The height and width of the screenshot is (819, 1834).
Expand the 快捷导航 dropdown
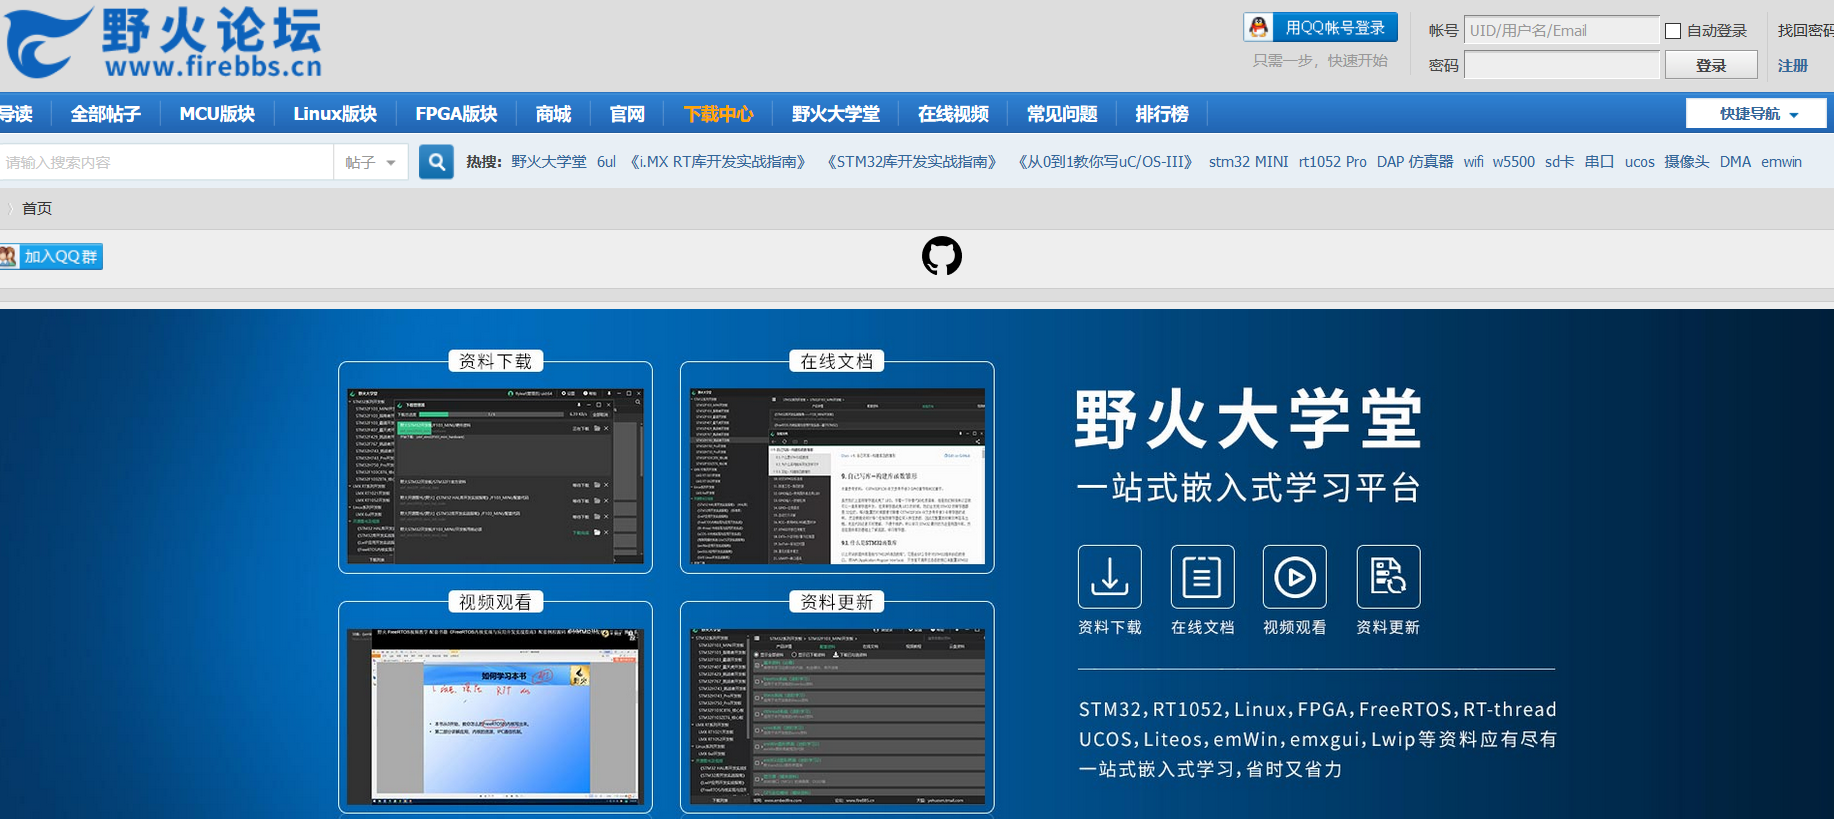[x=1756, y=114]
